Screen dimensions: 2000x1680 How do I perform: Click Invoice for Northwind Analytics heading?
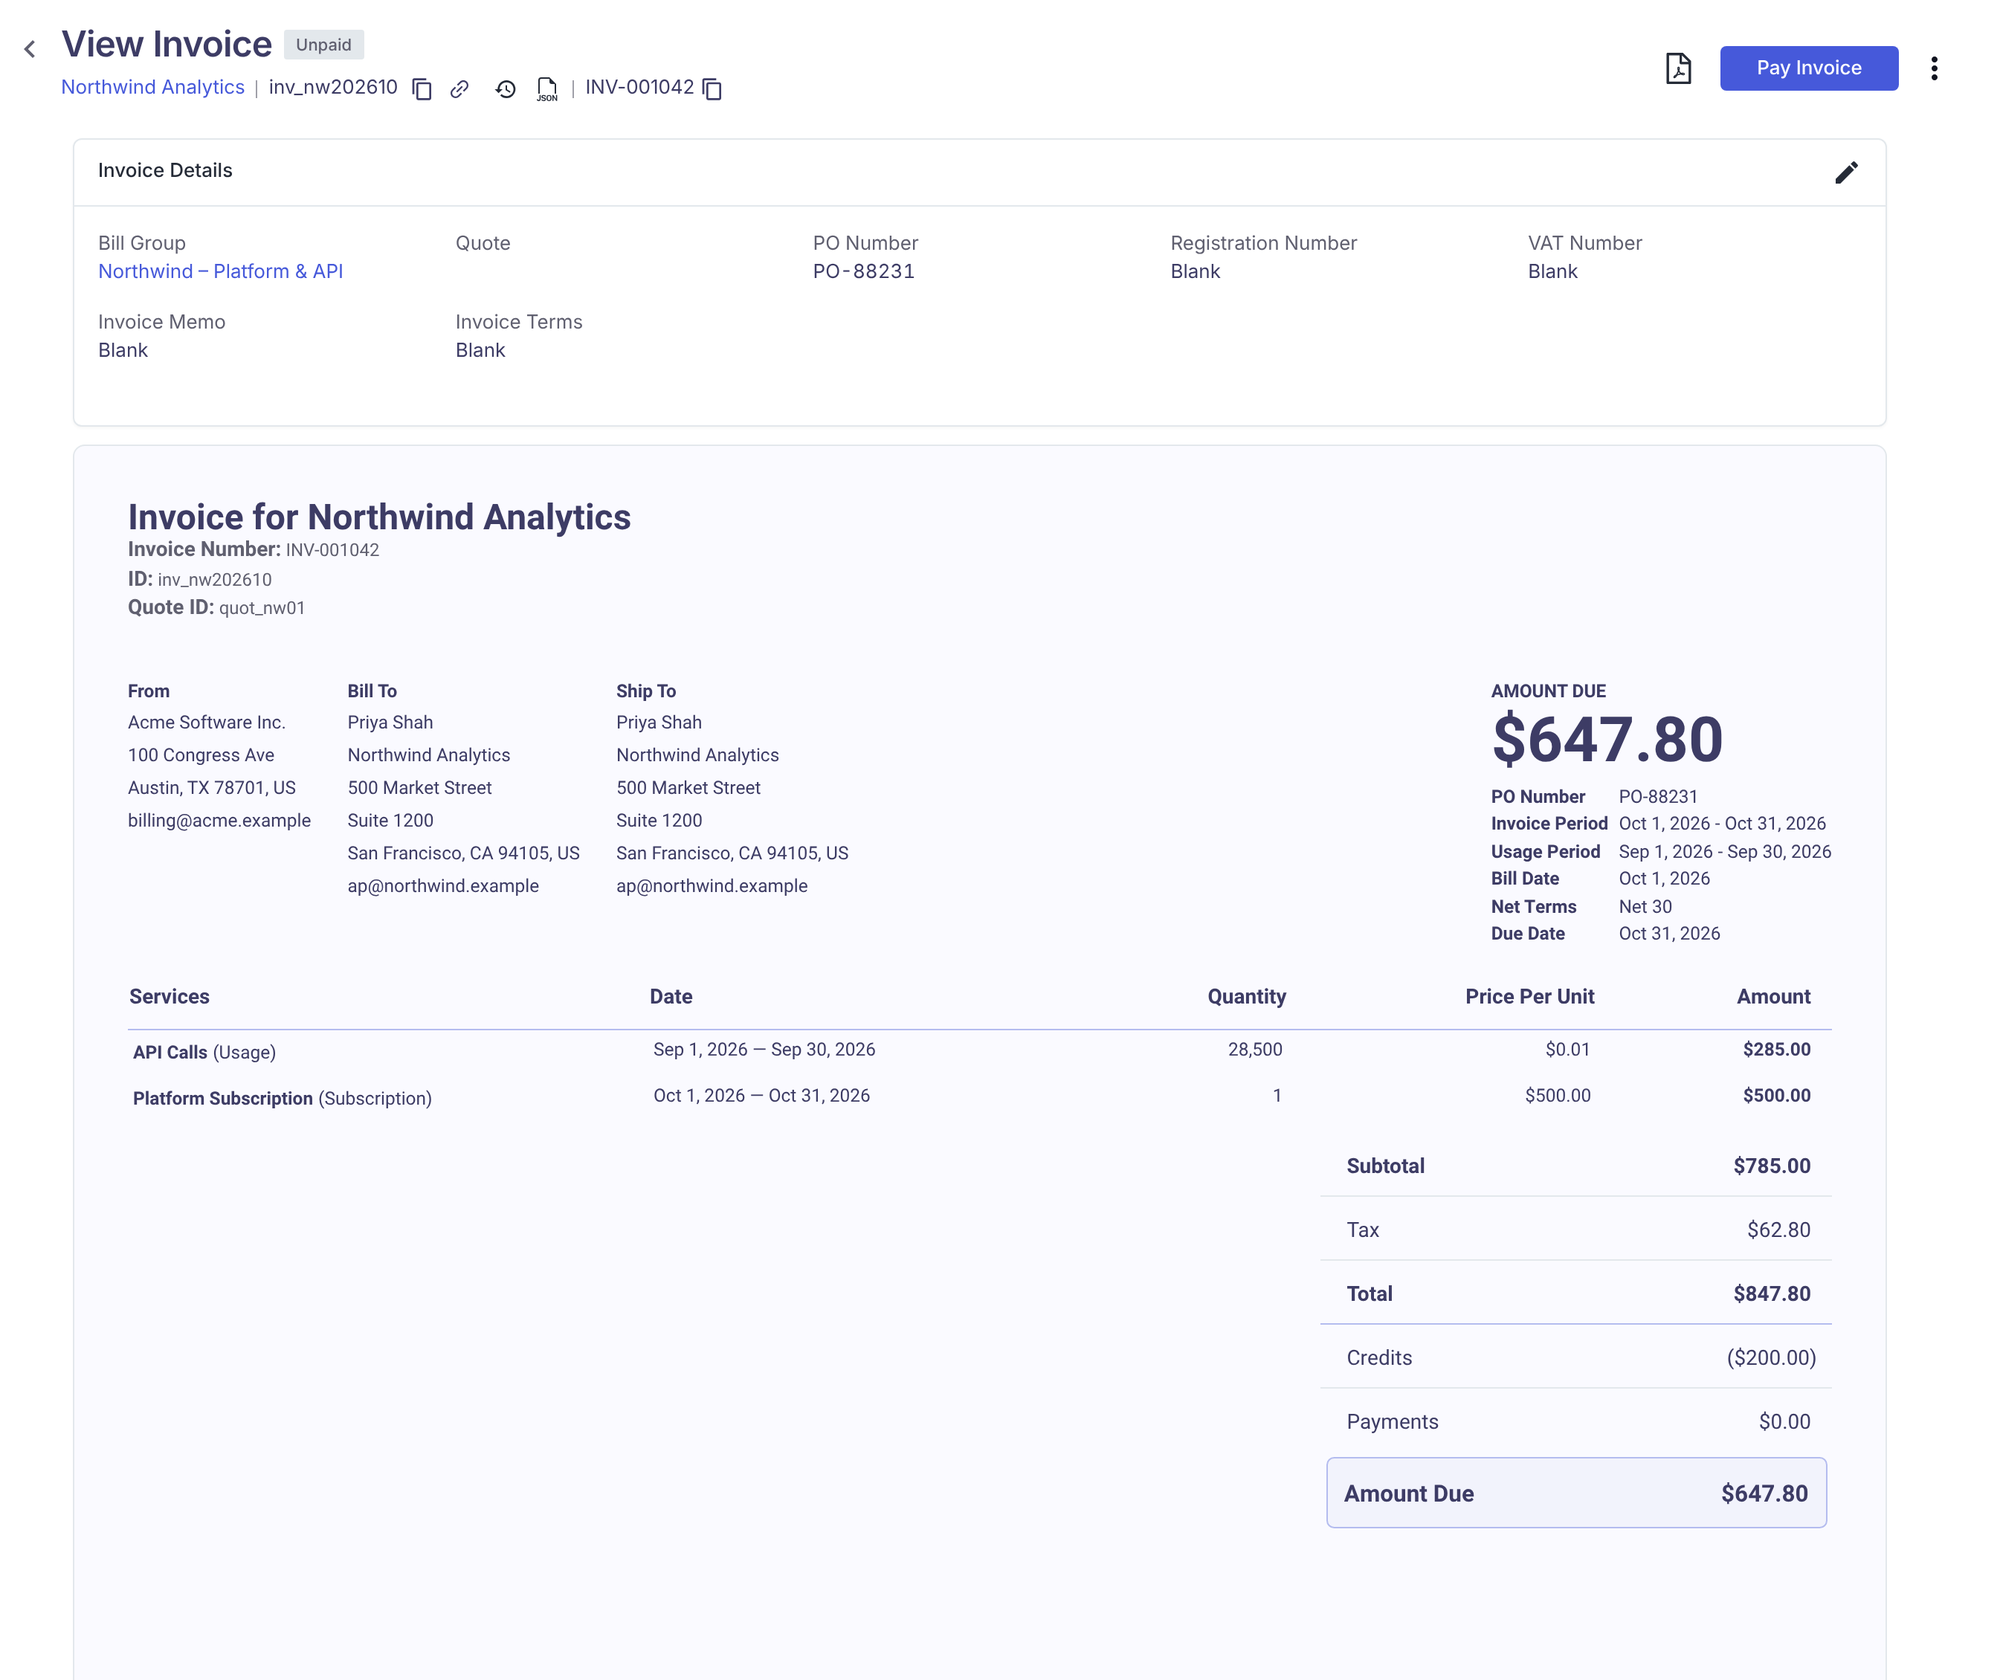pyautogui.click(x=379, y=517)
